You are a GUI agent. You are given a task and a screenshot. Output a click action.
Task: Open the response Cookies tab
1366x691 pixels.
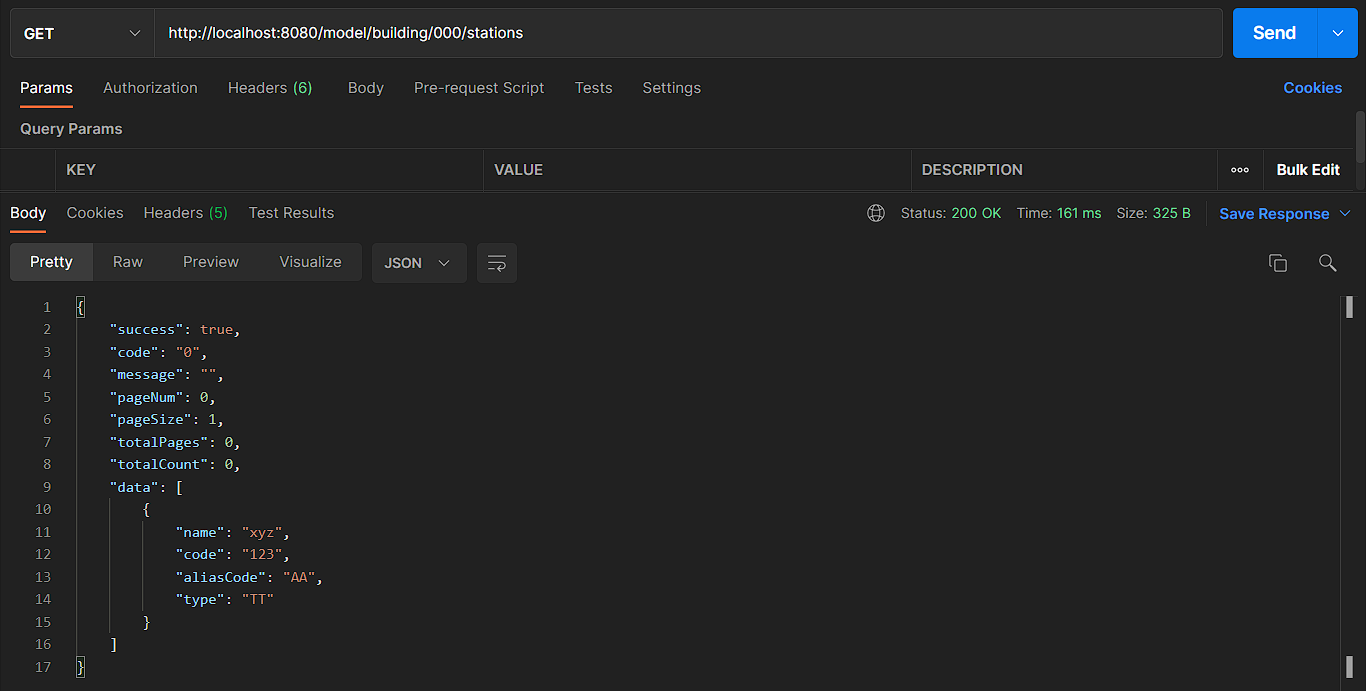click(94, 212)
